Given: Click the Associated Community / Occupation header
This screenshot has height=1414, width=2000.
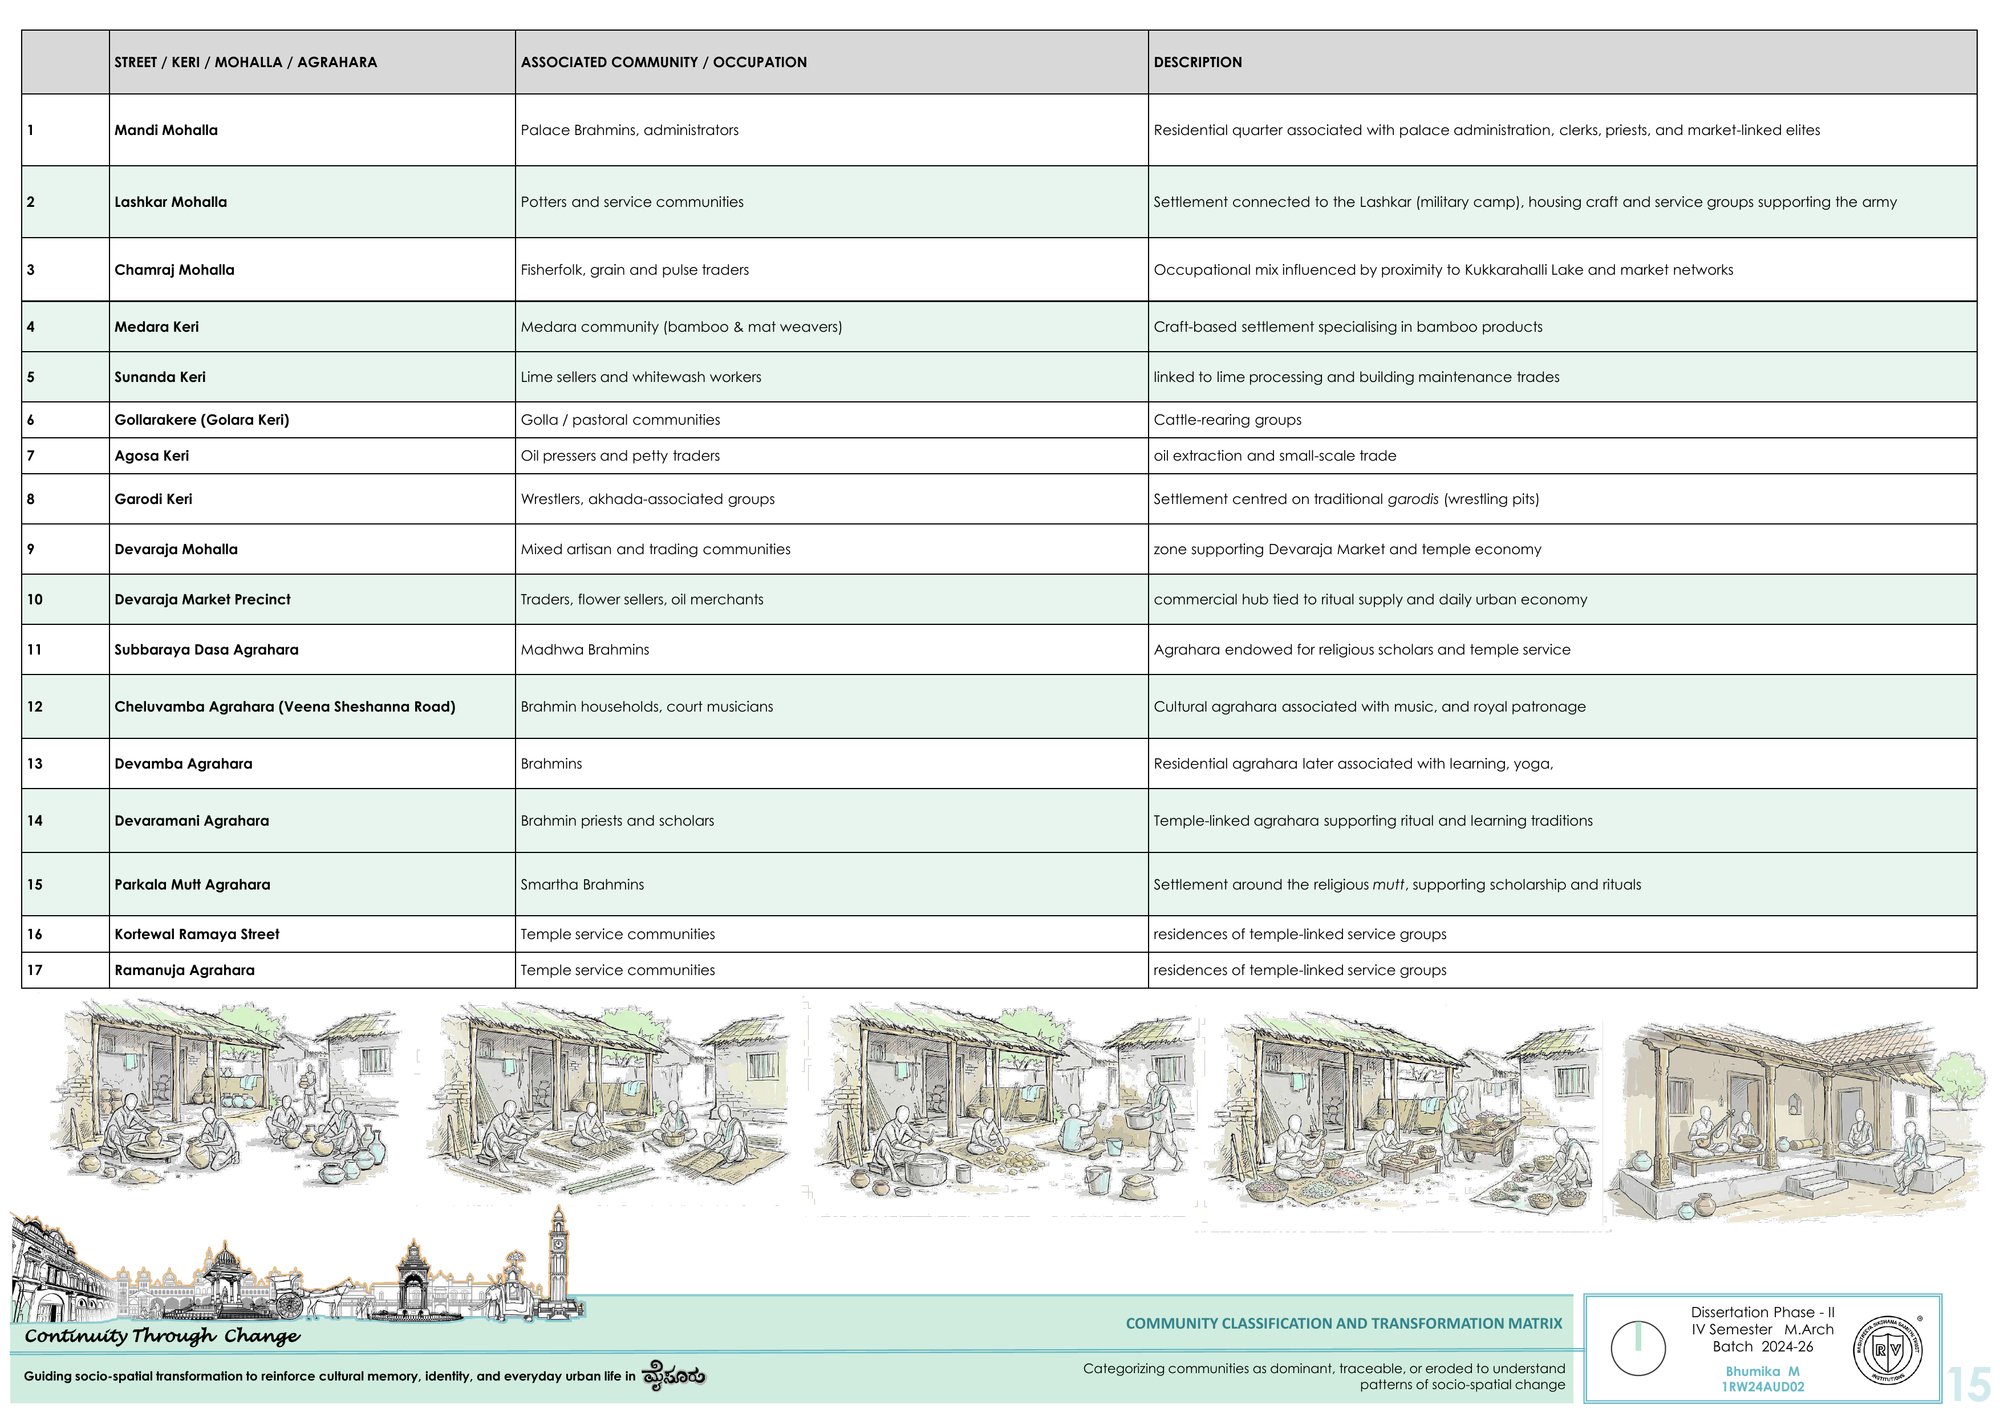Looking at the screenshot, I should pos(664,62).
